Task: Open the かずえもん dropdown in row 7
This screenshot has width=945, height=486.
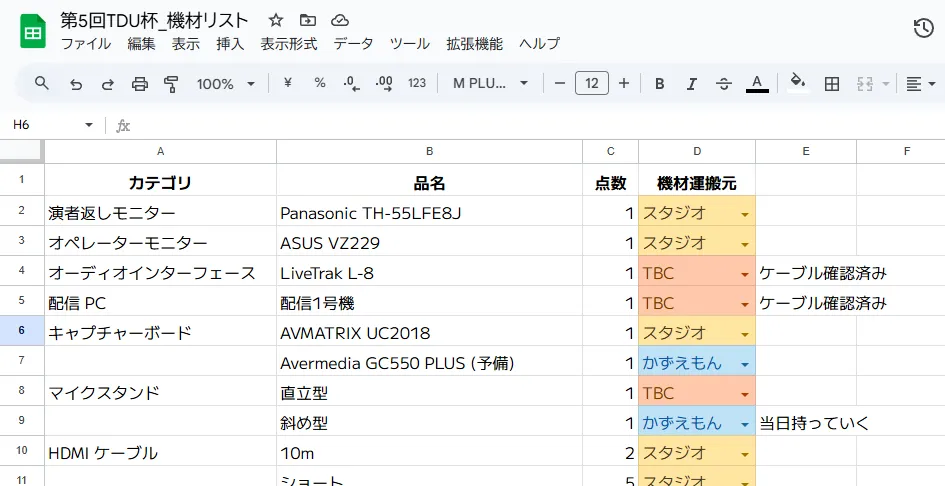Action: (745, 364)
